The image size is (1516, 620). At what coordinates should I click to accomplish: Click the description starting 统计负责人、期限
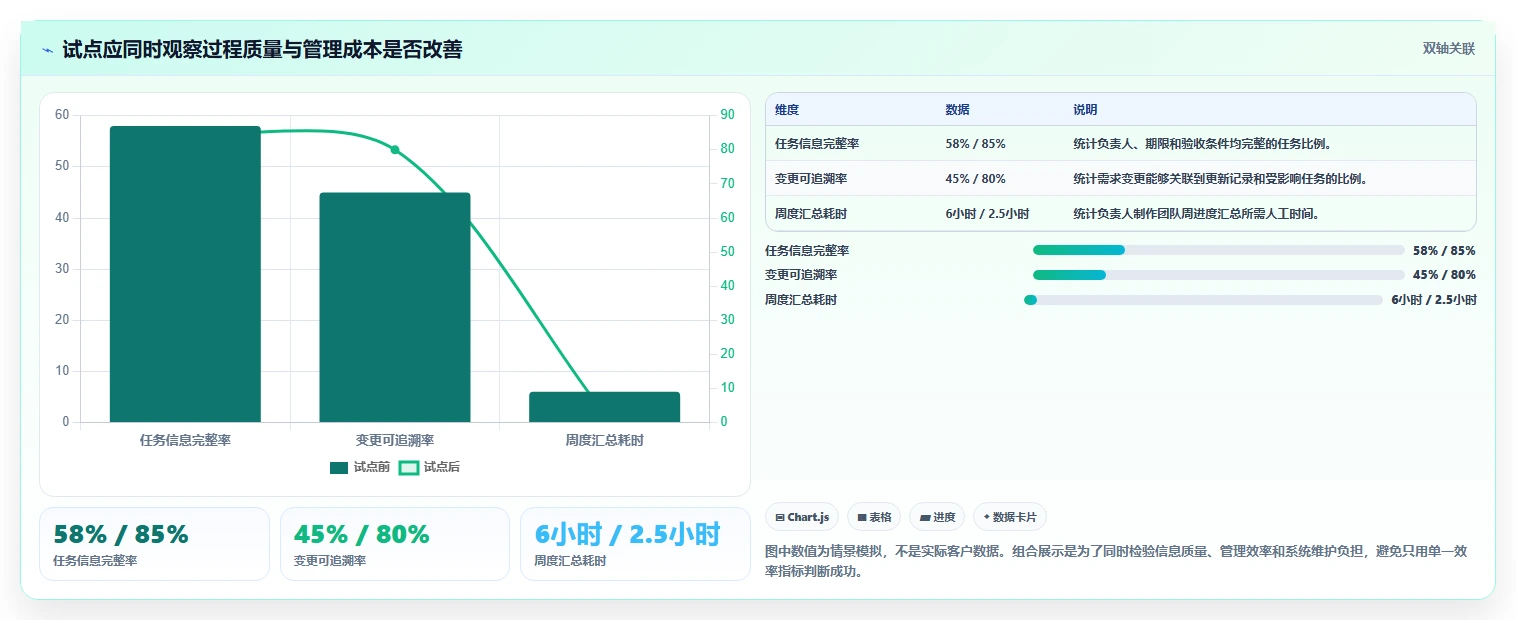click(1202, 144)
